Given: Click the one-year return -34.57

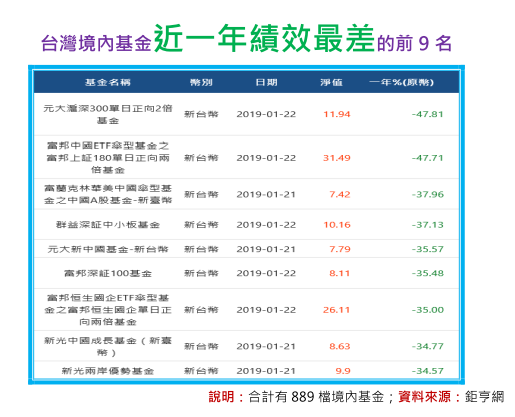Looking at the screenshot, I should [427, 371].
